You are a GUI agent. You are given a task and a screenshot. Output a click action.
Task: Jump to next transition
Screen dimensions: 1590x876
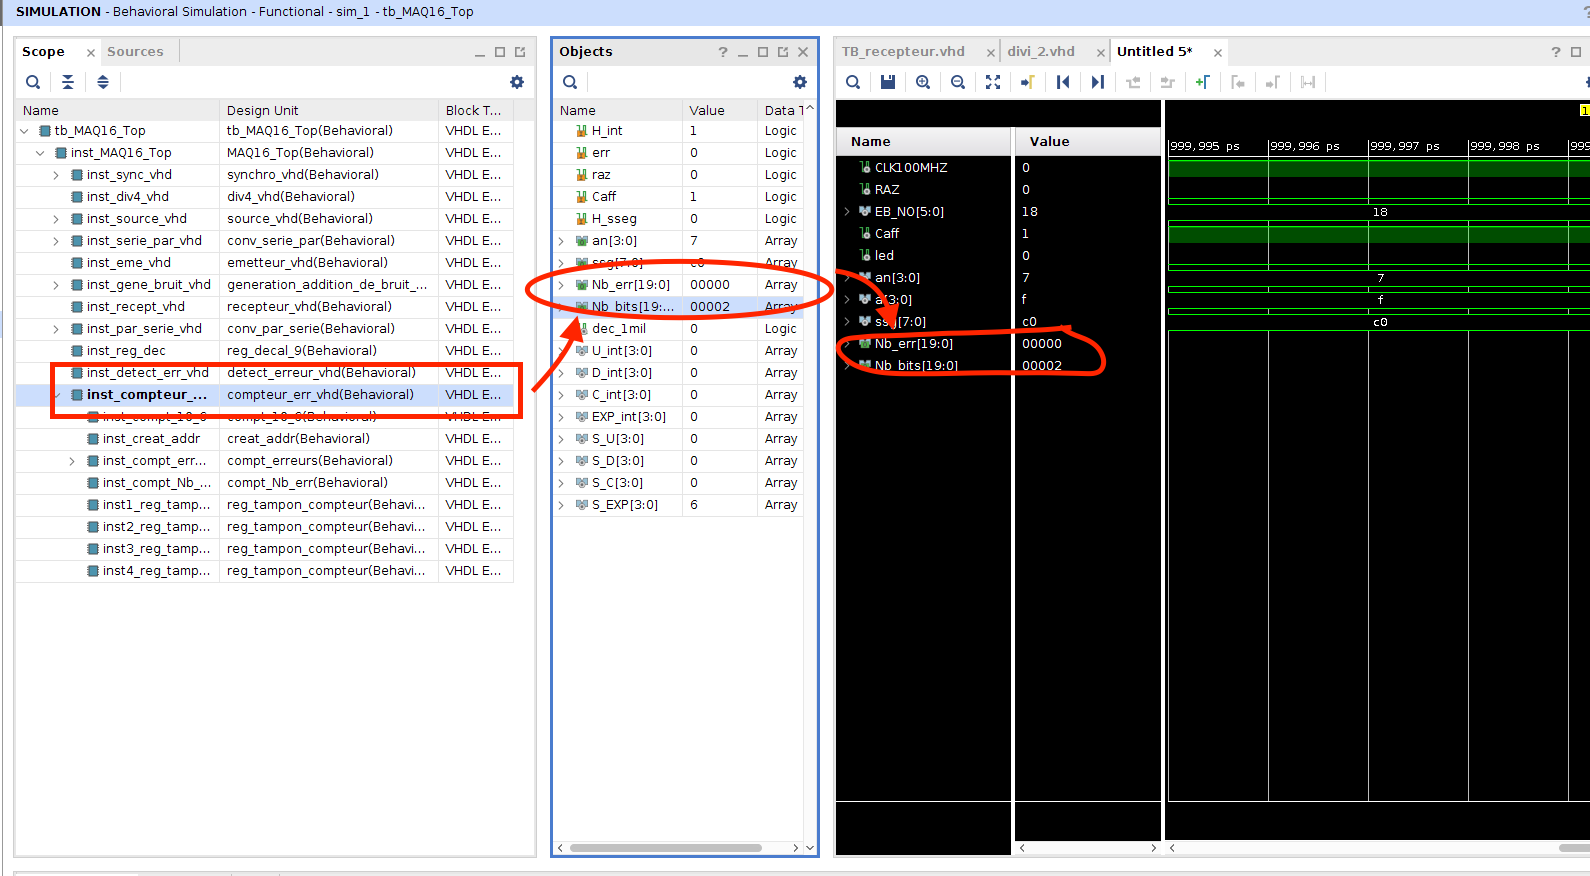1168,82
